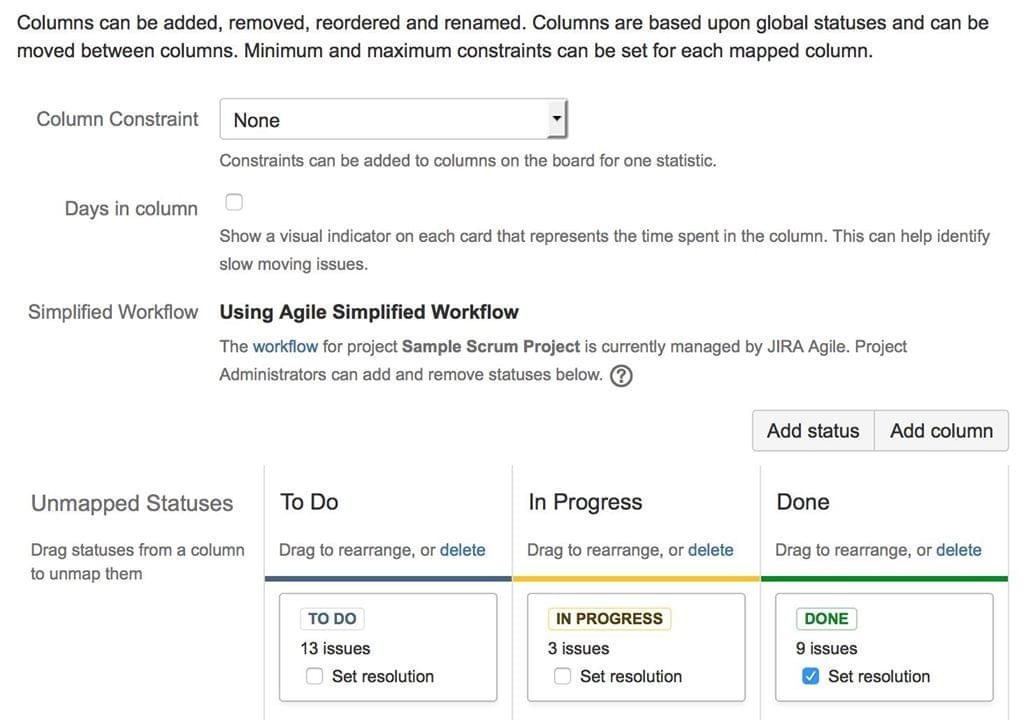Click the To Do column title
This screenshot has height=720, width=1026.
click(309, 502)
